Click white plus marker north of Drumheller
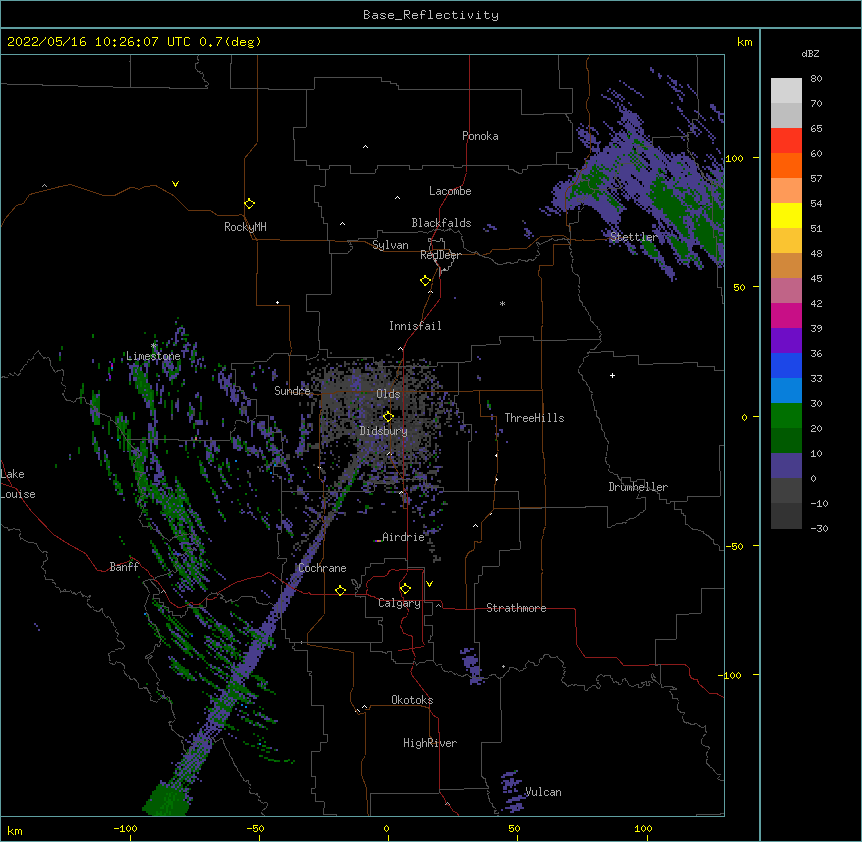The image size is (862, 842). pyautogui.click(x=612, y=375)
